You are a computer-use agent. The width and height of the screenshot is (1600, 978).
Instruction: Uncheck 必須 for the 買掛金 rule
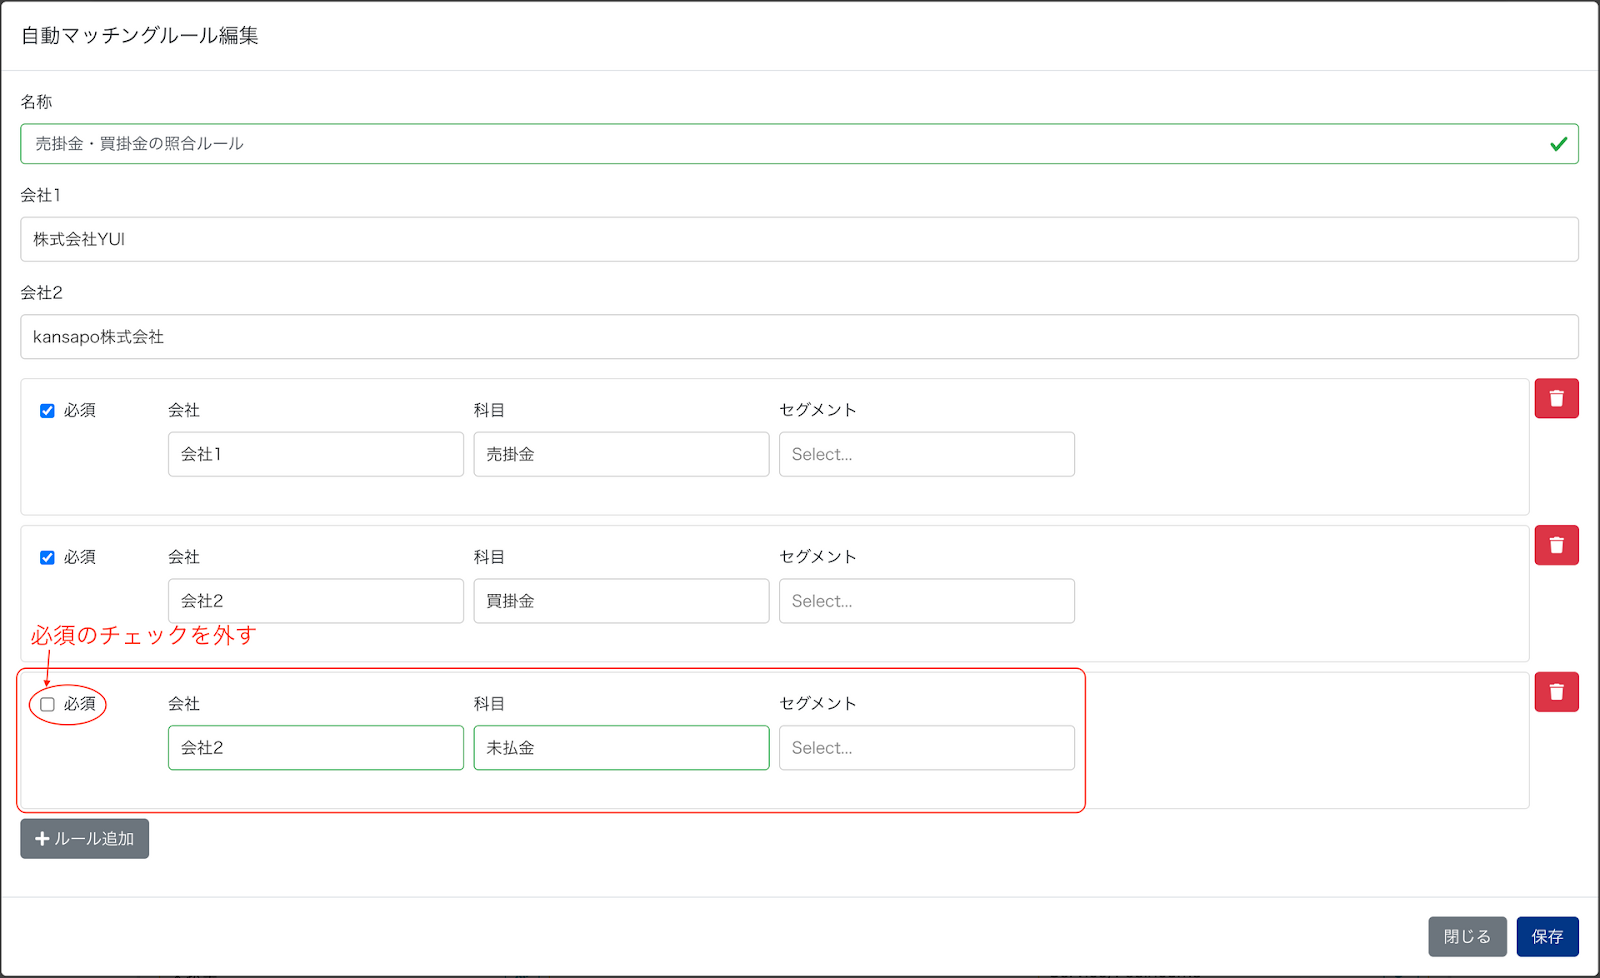pos(47,558)
